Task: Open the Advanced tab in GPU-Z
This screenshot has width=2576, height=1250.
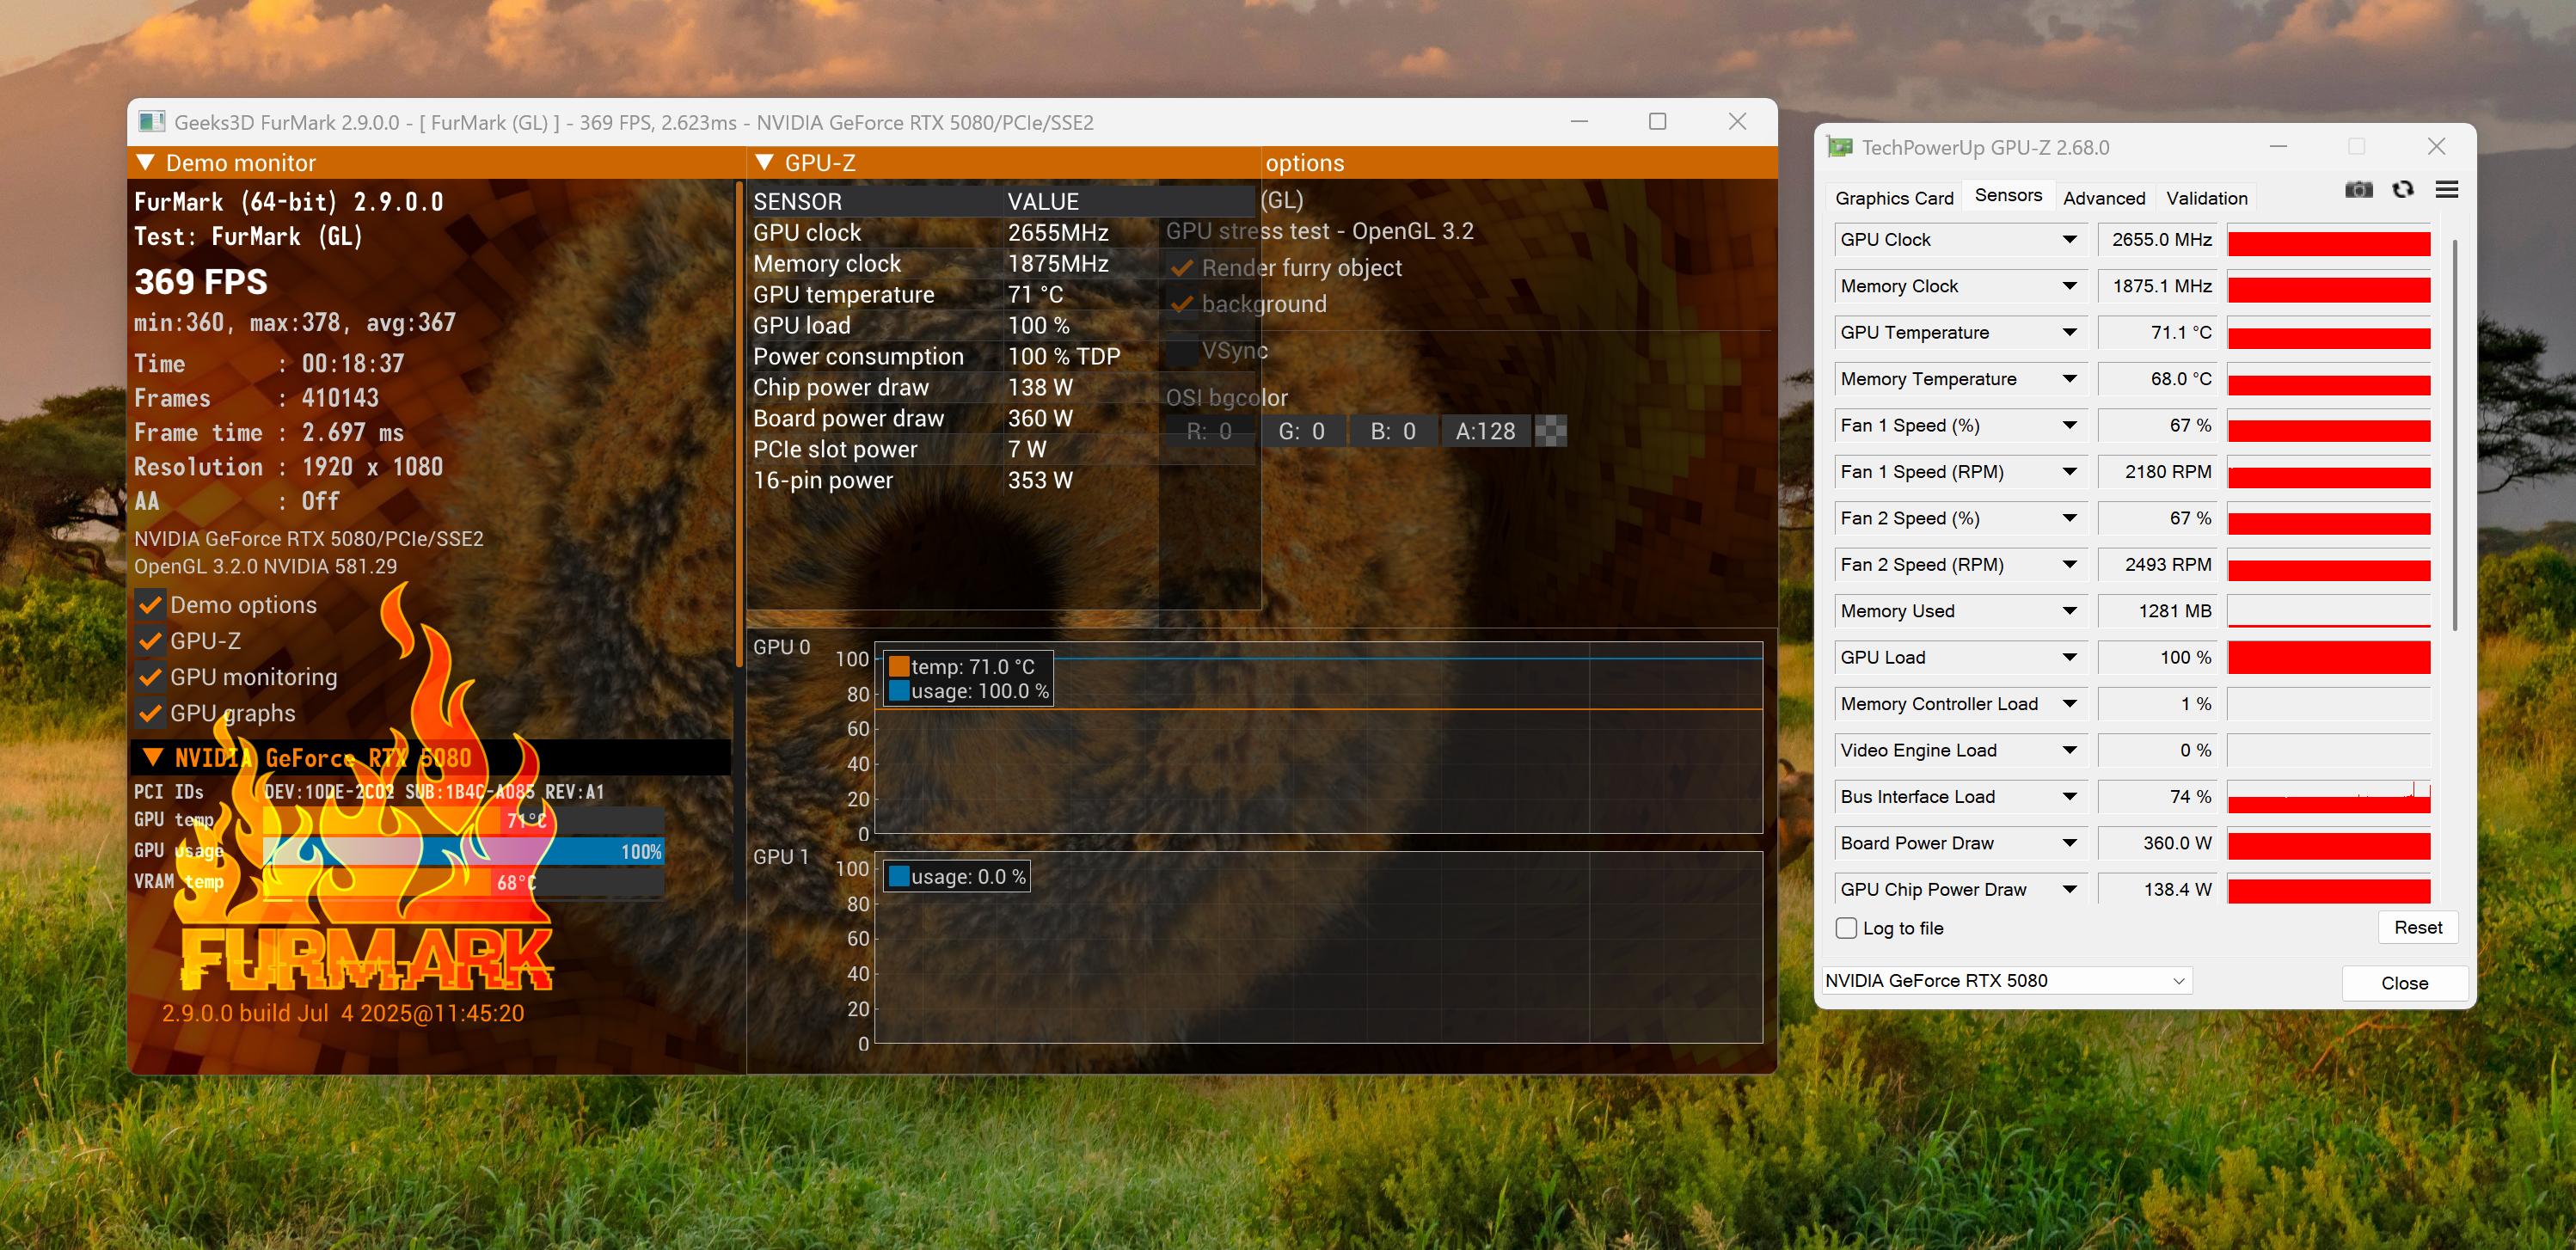Action: click(x=2103, y=198)
